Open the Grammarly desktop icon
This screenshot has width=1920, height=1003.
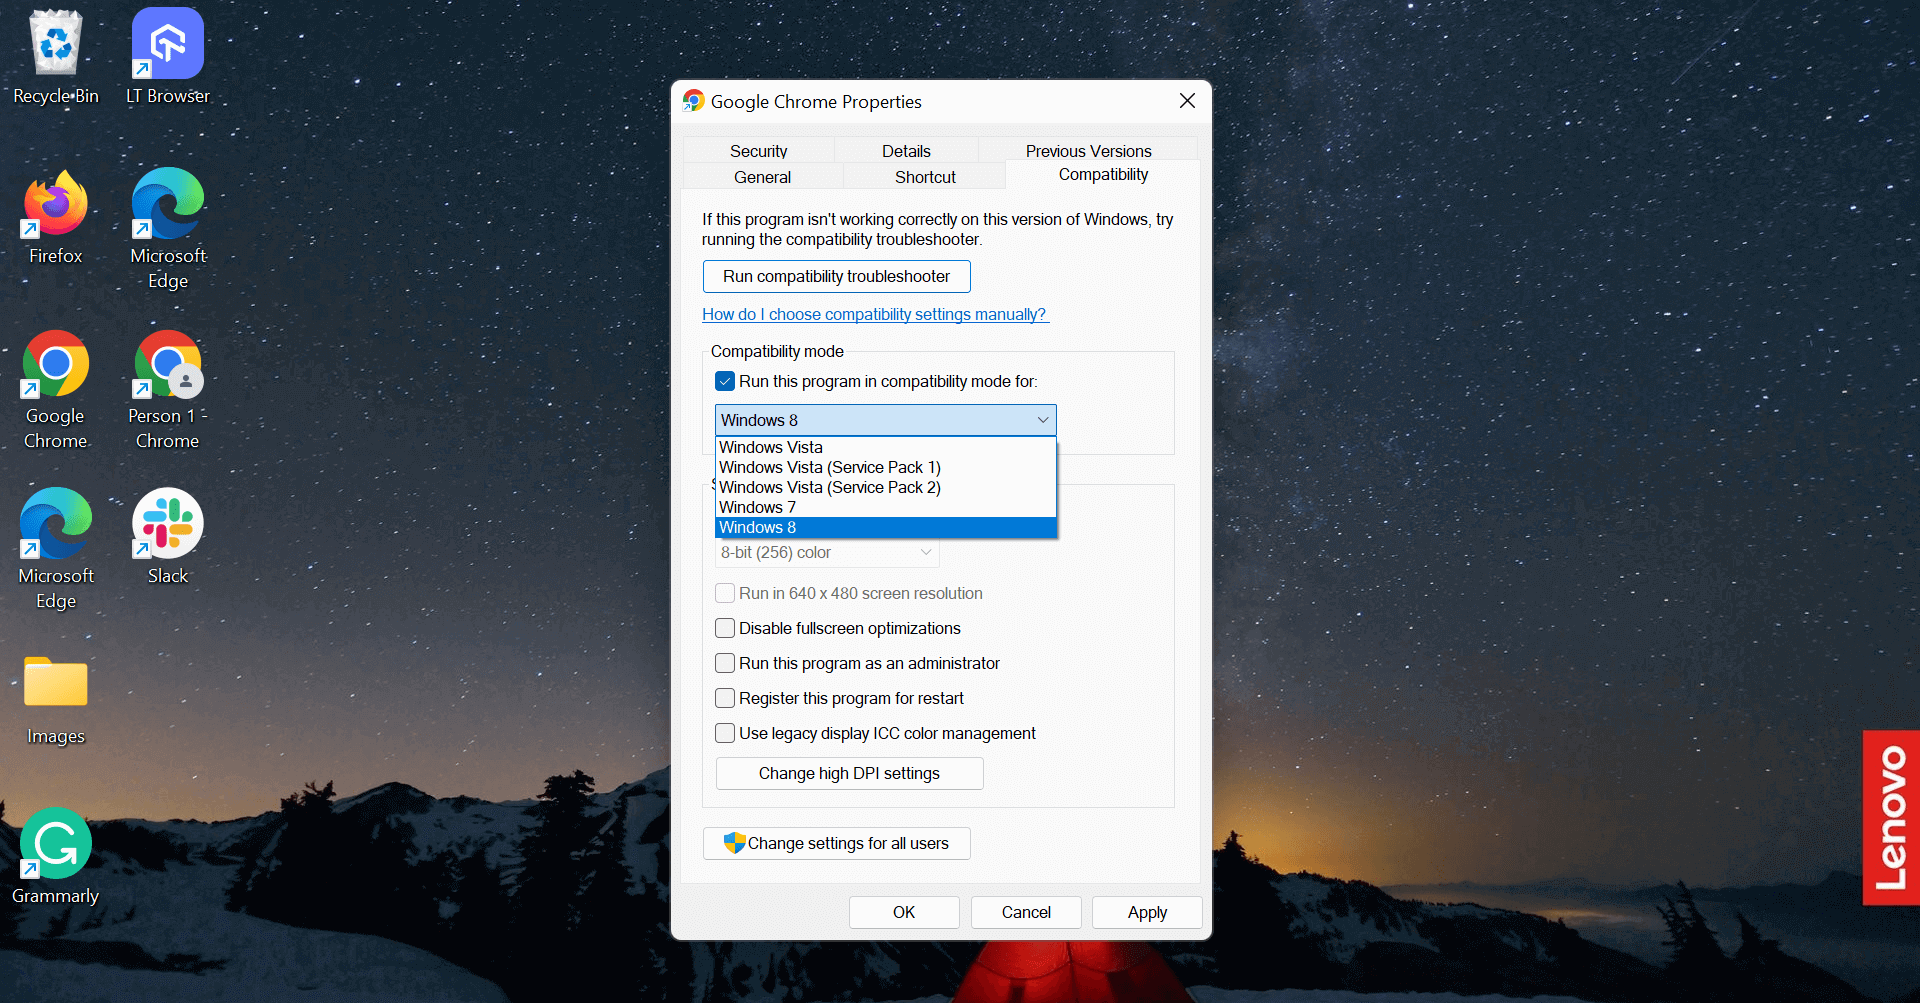click(x=55, y=843)
